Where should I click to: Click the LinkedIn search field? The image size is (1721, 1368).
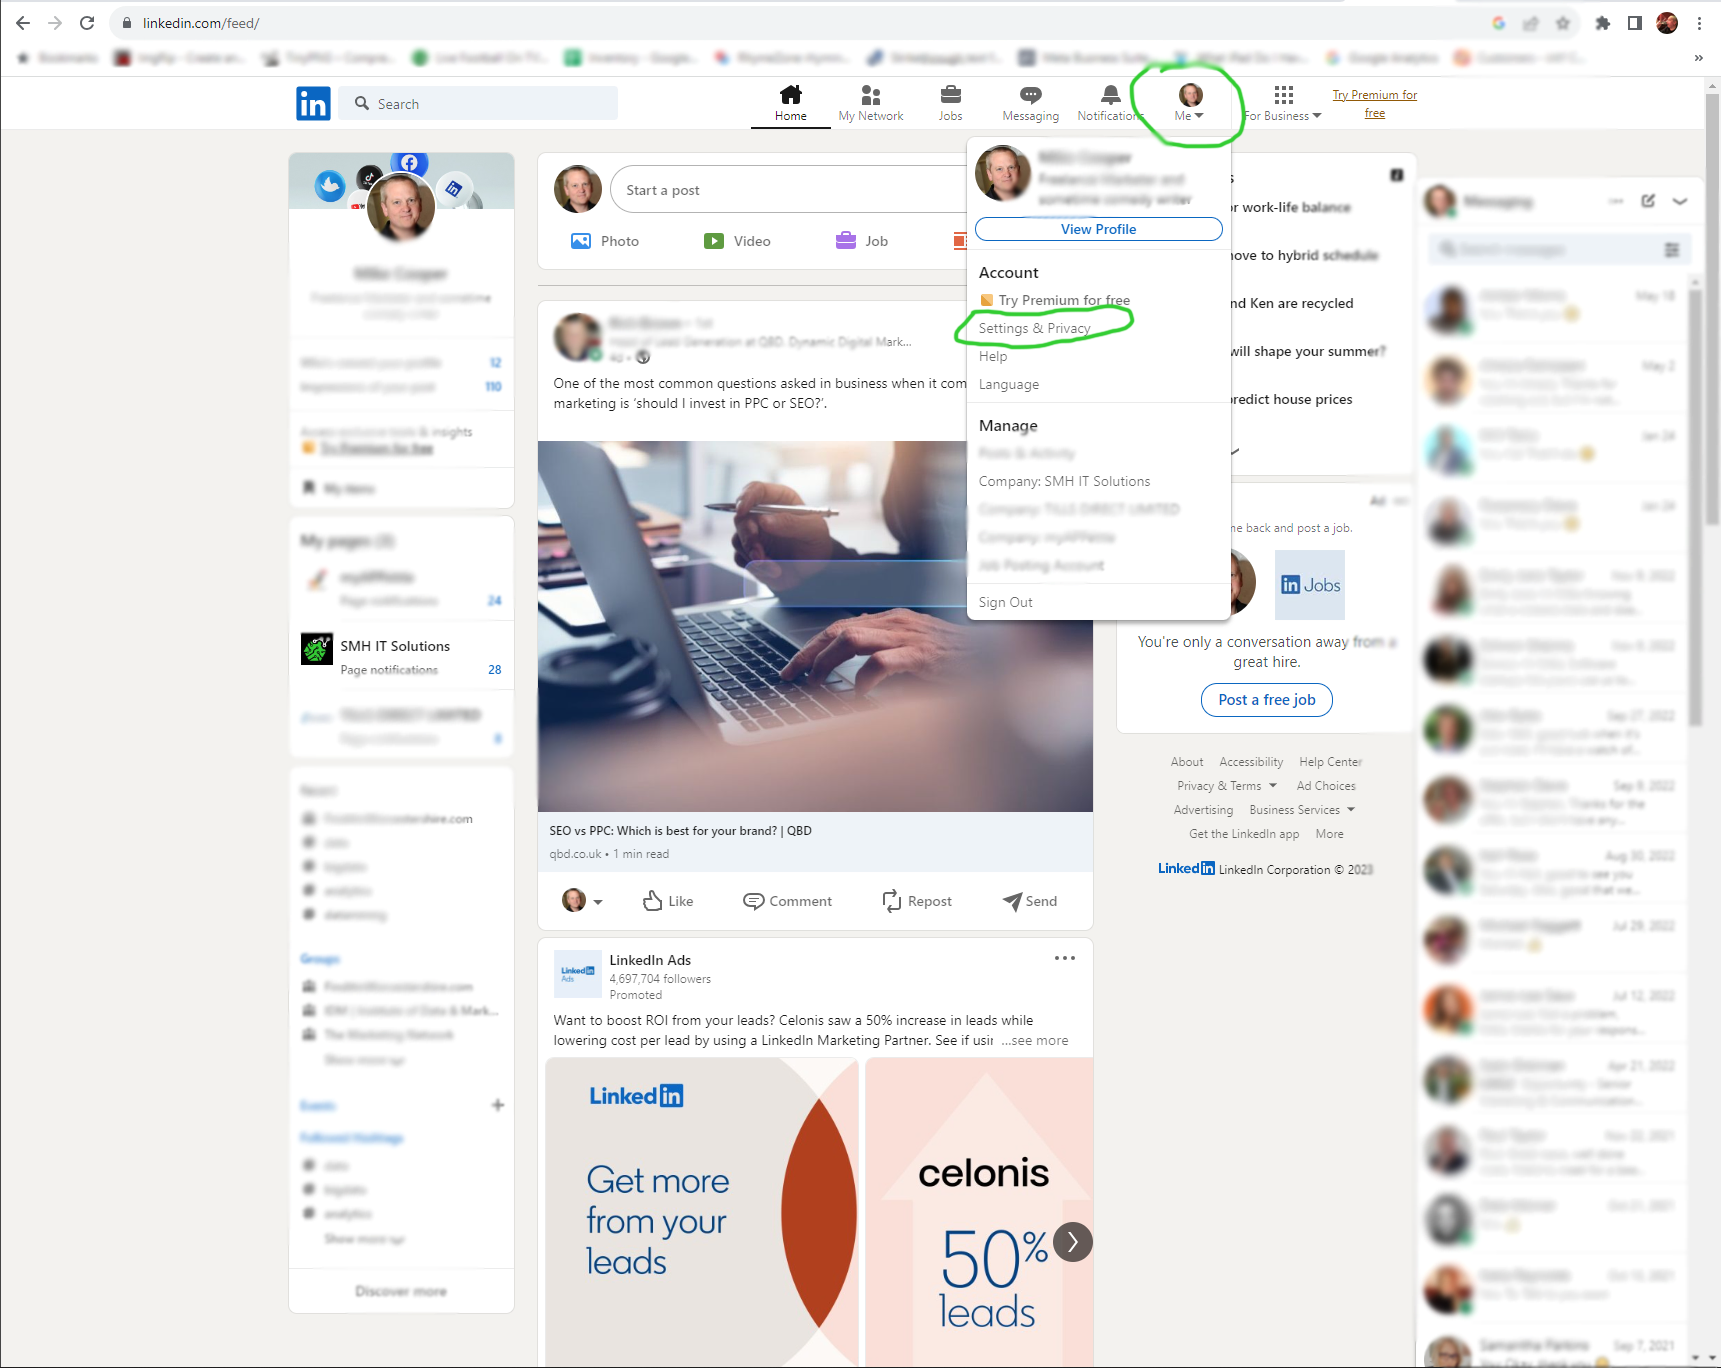(485, 104)
